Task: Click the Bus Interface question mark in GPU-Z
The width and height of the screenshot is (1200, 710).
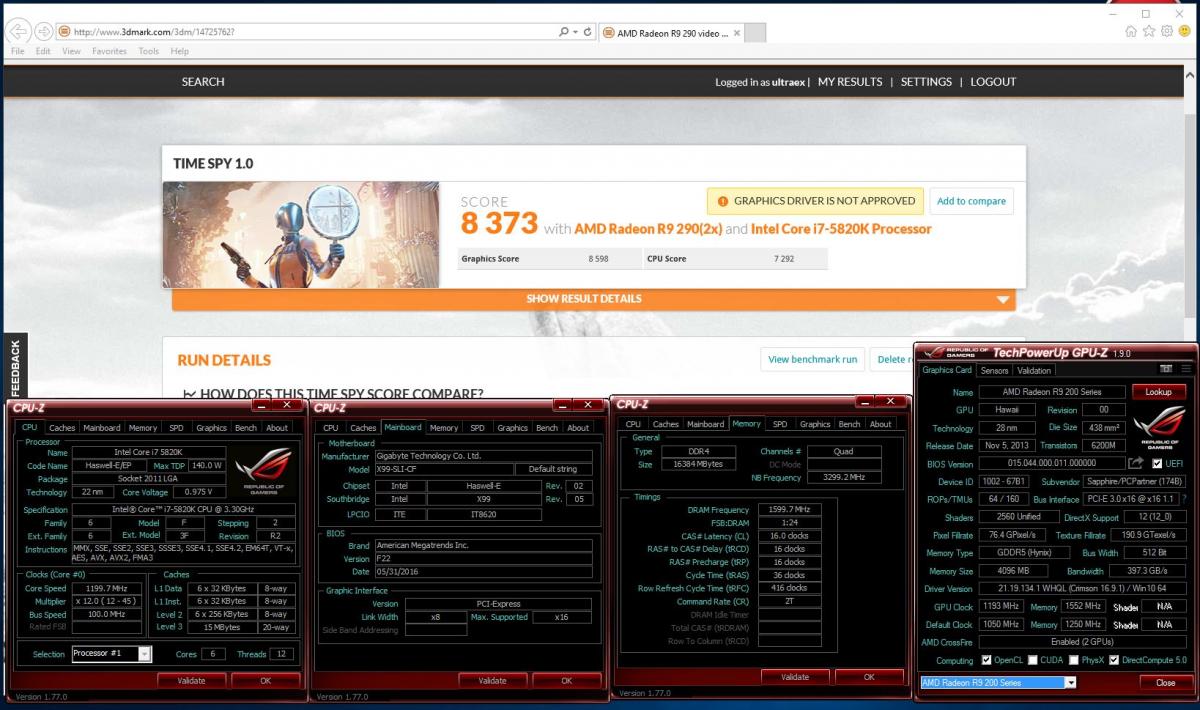Action: [1184, 498]
